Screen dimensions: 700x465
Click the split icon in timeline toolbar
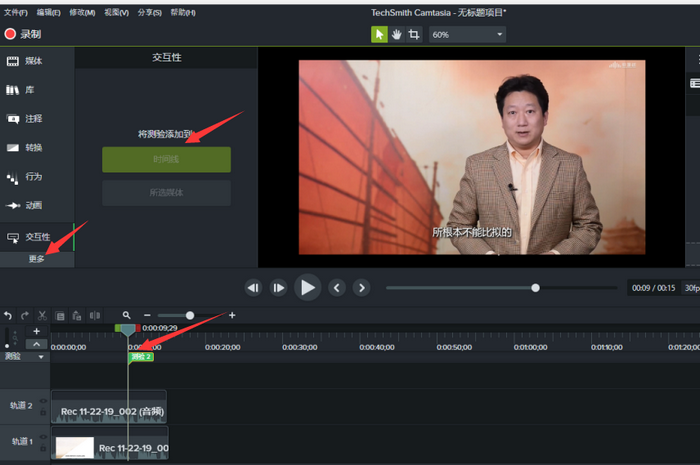click(x=95, y=316)
